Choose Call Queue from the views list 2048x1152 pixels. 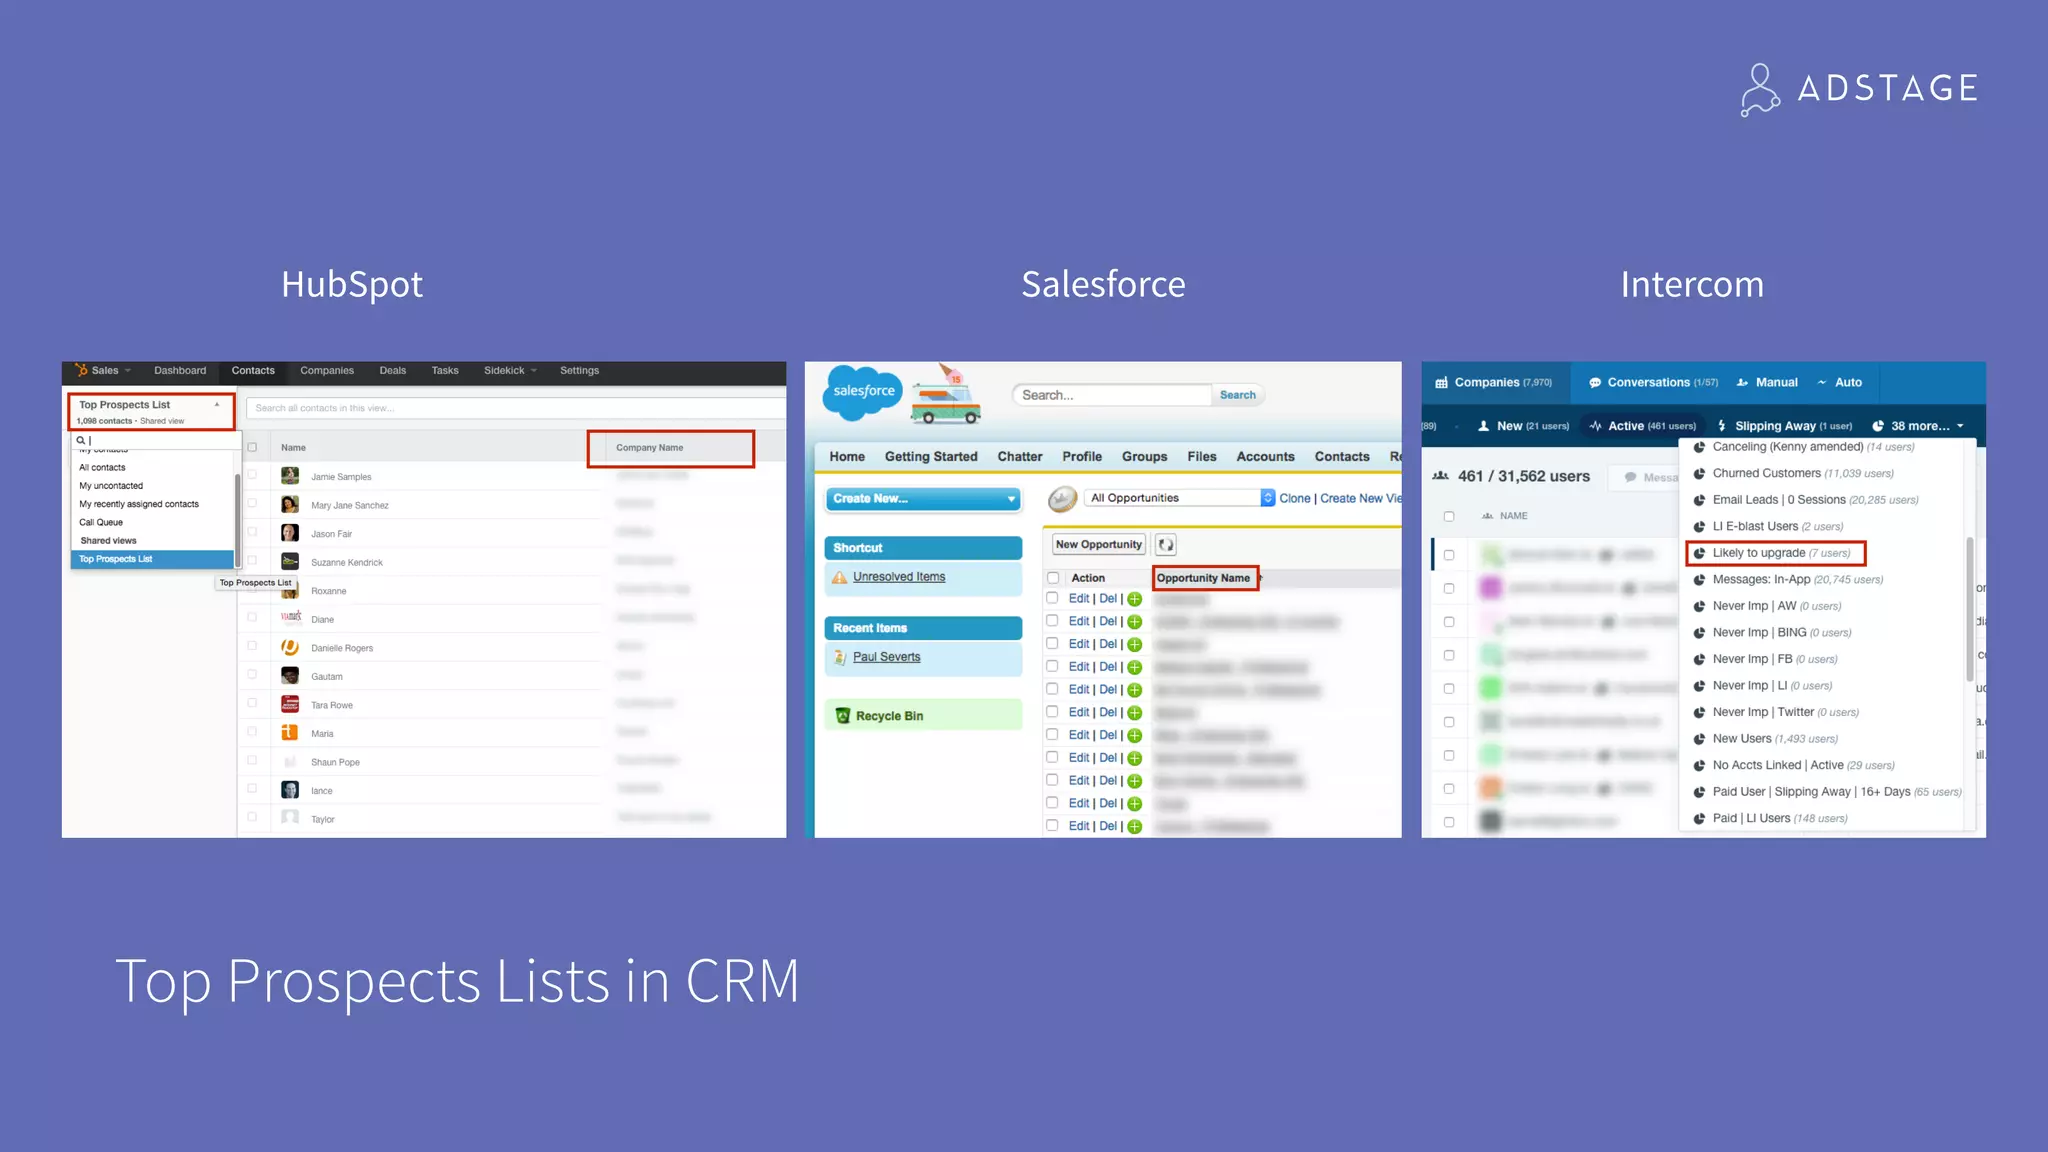[101, 522]
